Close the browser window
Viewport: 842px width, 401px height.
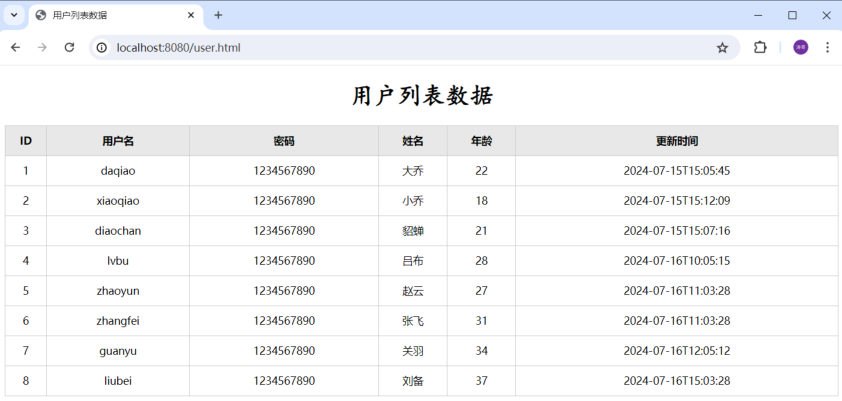point(826,16)
